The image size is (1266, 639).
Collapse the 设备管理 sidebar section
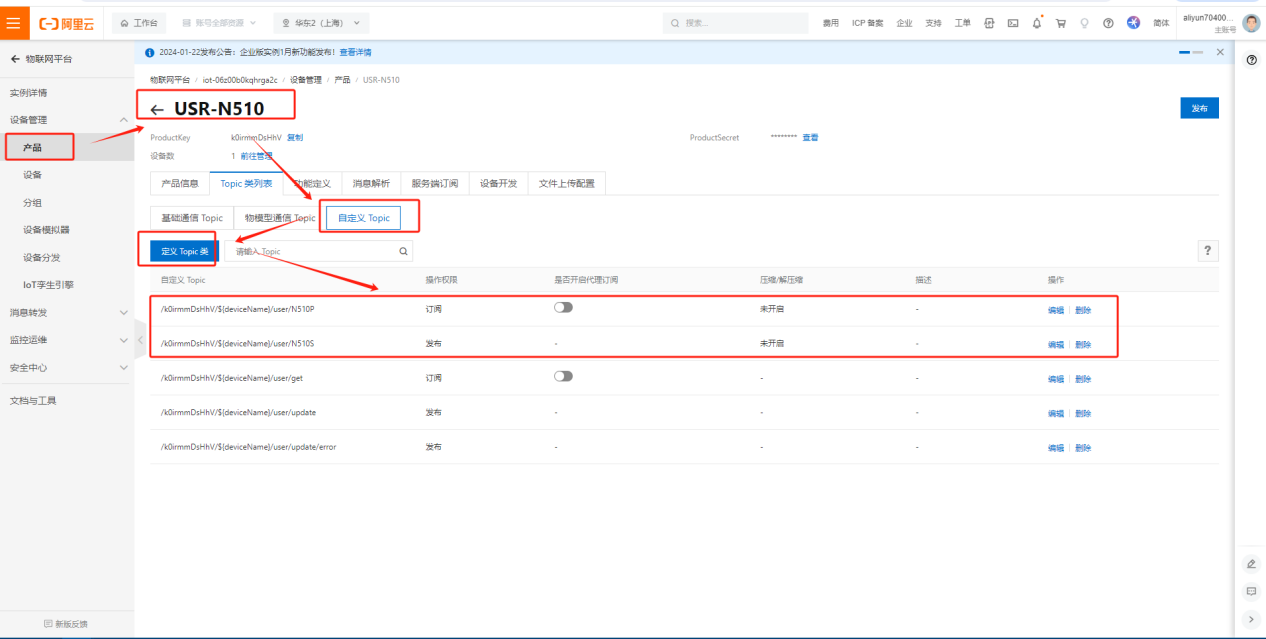123,120
